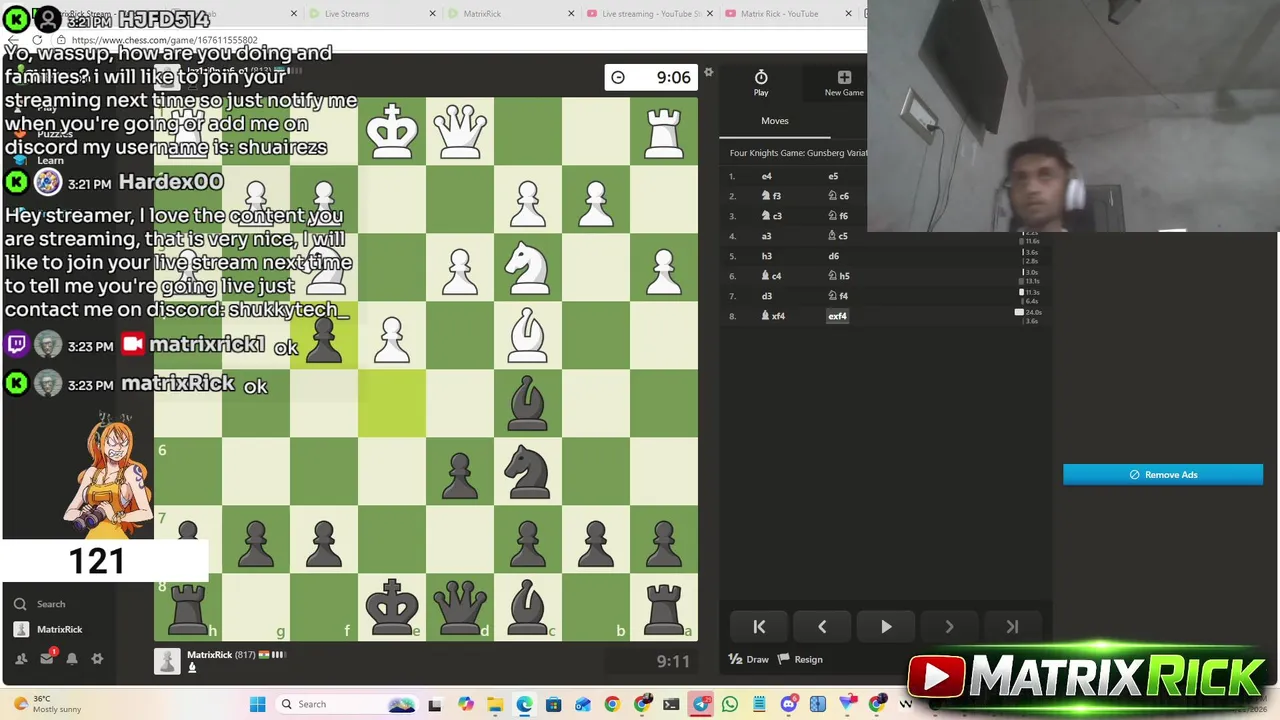
Task: Click the taskbar Search box
Action: (346, 704)
